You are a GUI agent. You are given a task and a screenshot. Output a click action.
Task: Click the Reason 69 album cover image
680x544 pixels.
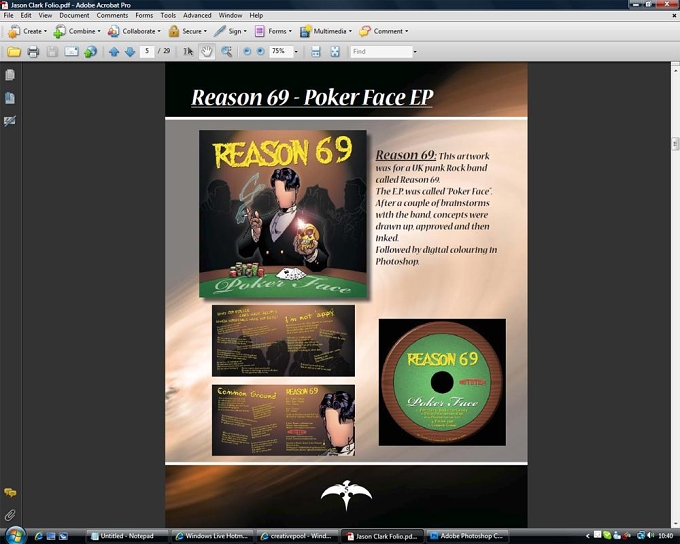[x=283, y=214]
